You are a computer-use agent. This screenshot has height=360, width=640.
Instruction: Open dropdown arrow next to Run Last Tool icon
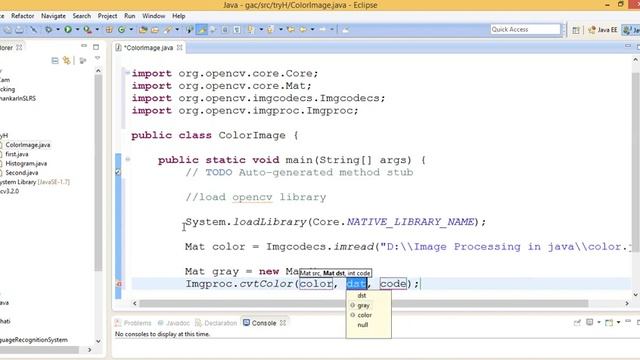tap(97, 29)
